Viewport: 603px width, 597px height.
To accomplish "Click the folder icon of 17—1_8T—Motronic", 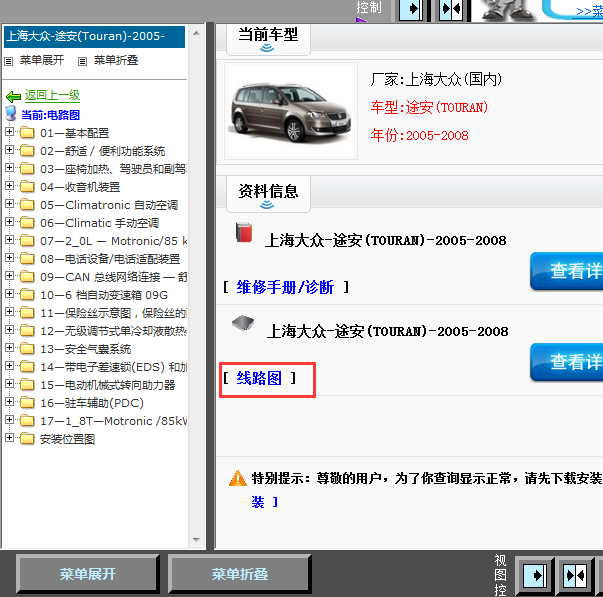I will [x=27, y=421].
